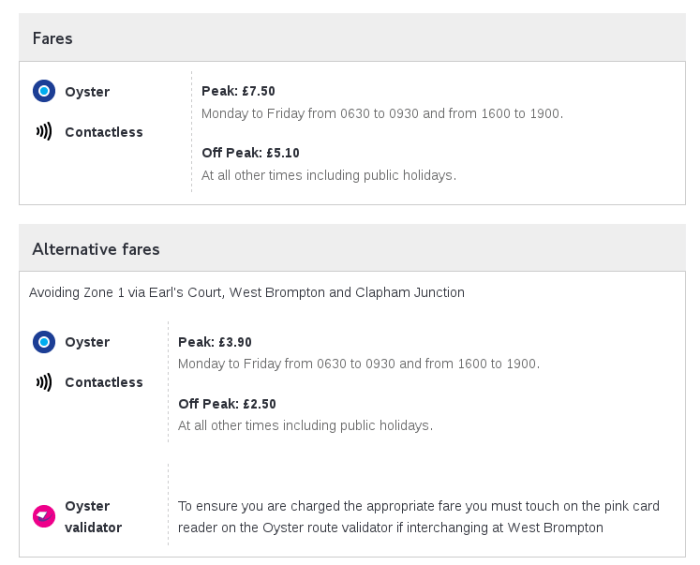Click the Contactless label in Alternative fares
The height and width of the screenshot is (565, 700).
(104, 382)
